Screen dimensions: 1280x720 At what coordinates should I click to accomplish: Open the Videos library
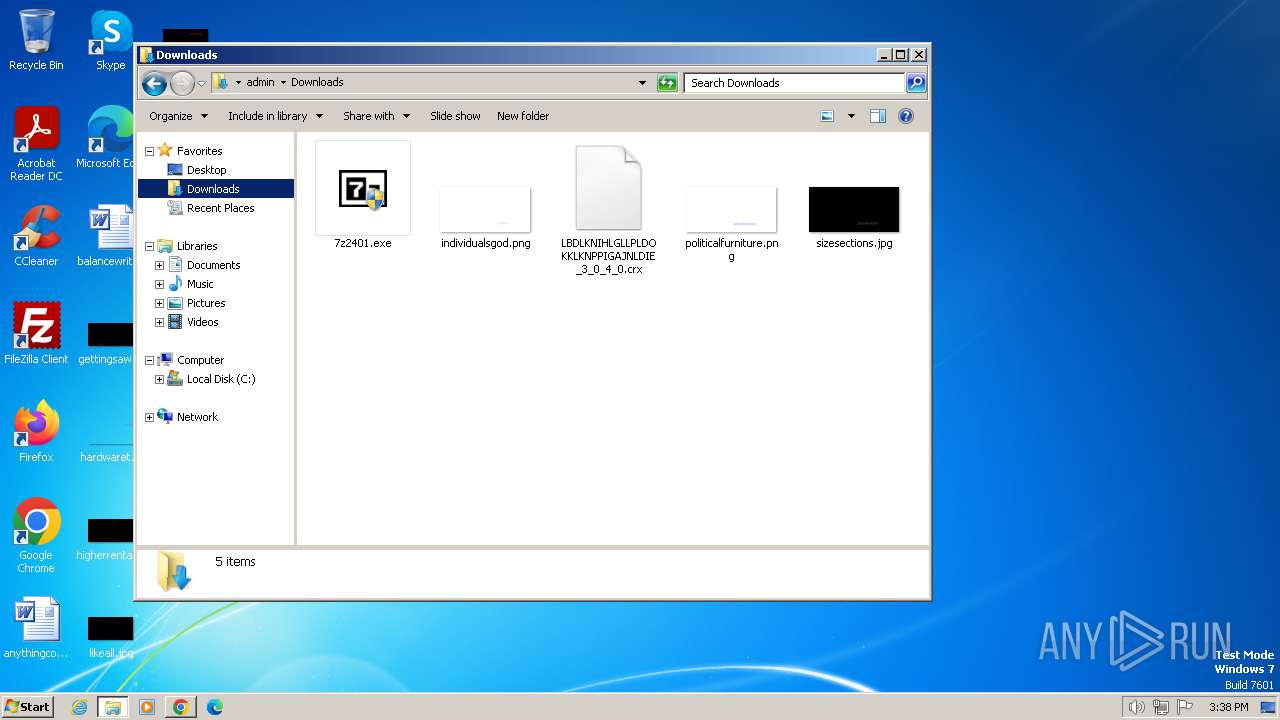click(202, 322)
